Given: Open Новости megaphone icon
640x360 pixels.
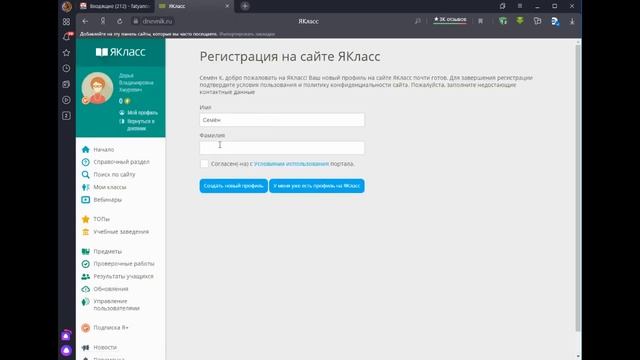Looking at the screenshot, I should [85, 347].
